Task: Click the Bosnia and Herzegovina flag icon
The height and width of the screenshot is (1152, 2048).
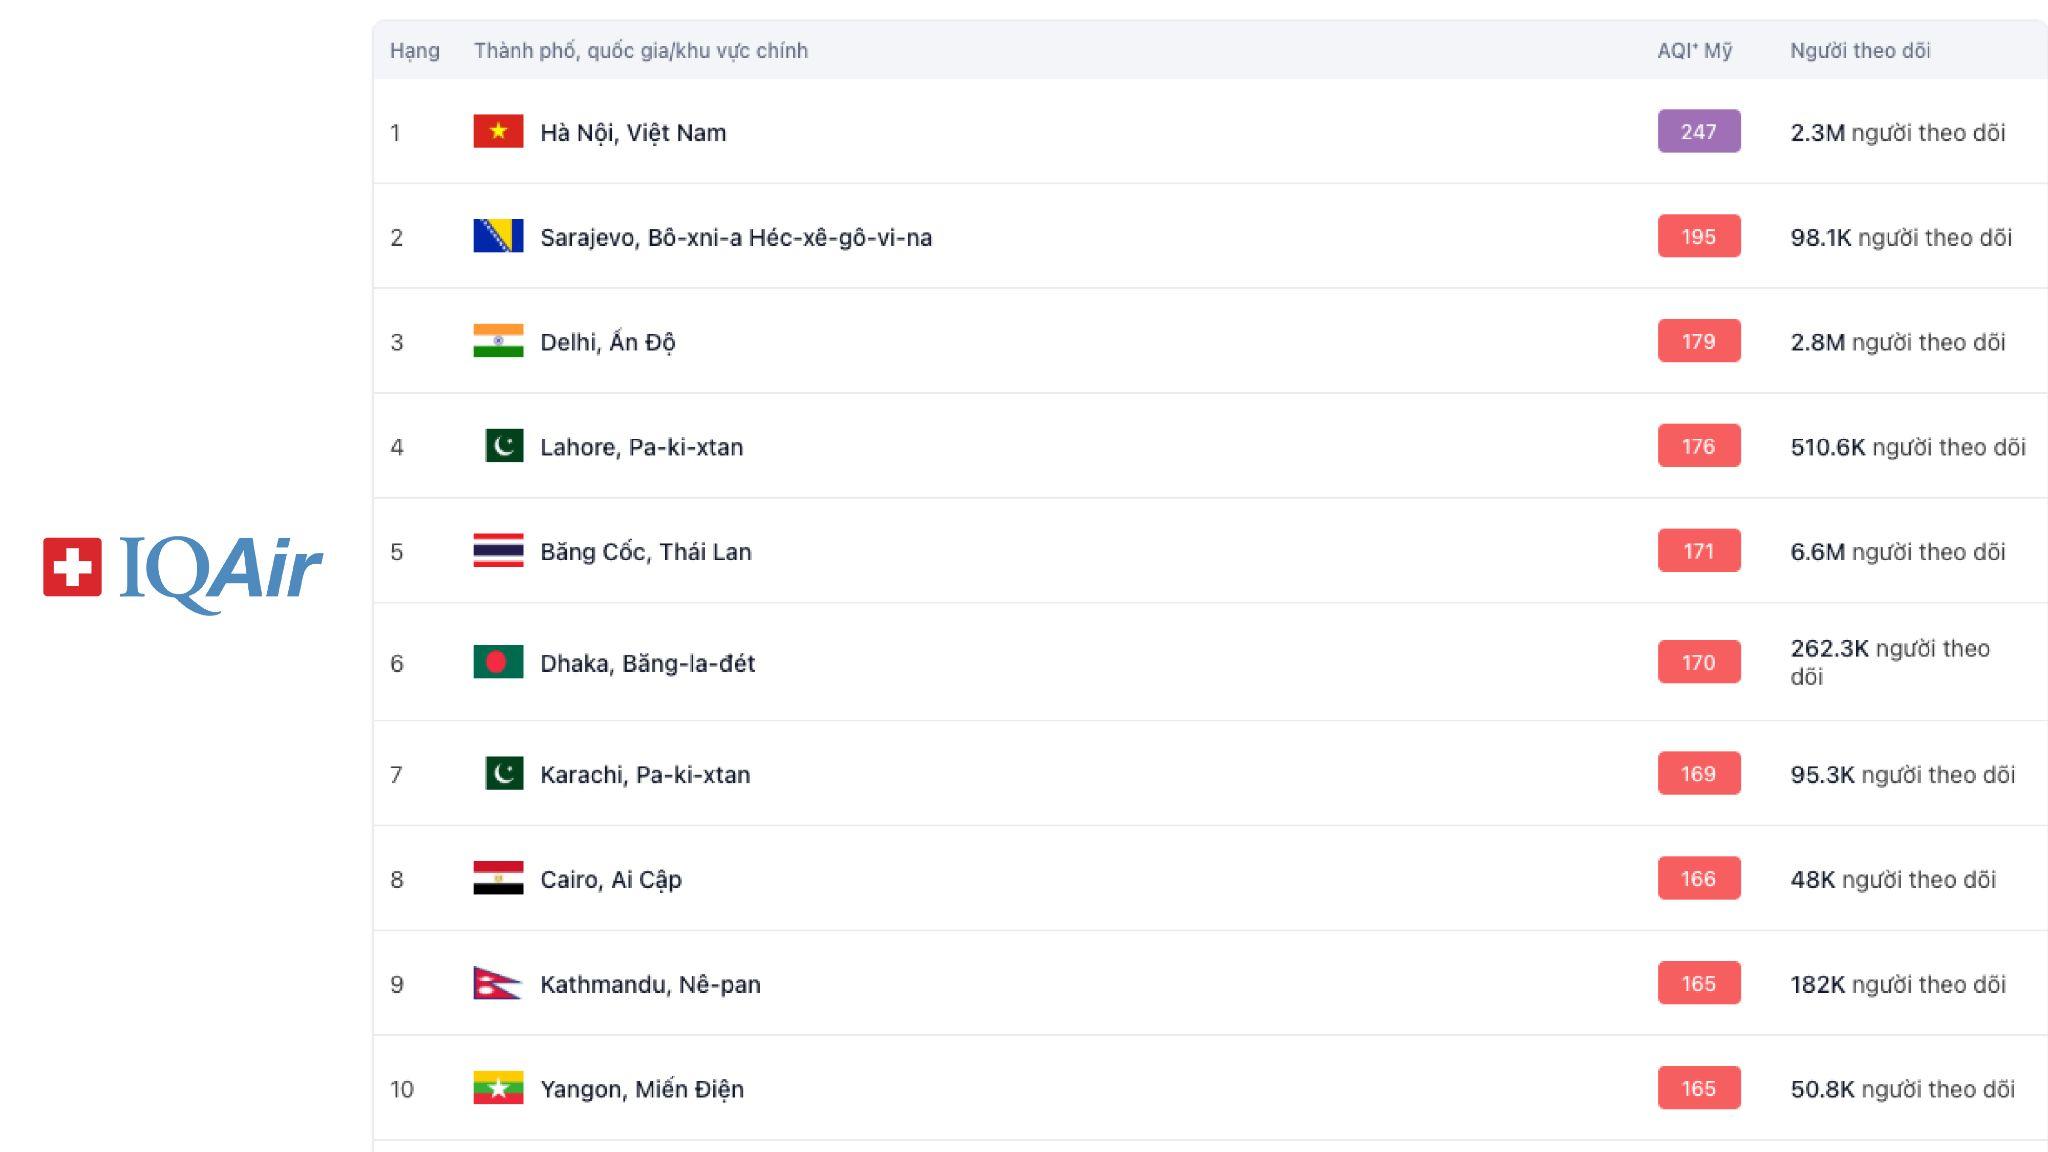Action: 498,236
